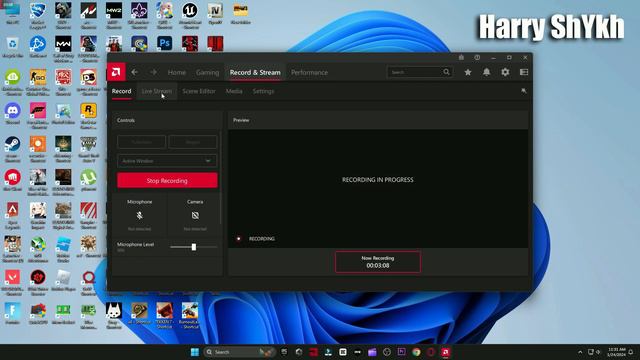Open the Windows Start menu
640x360 pixels.
tap(195, 352)
